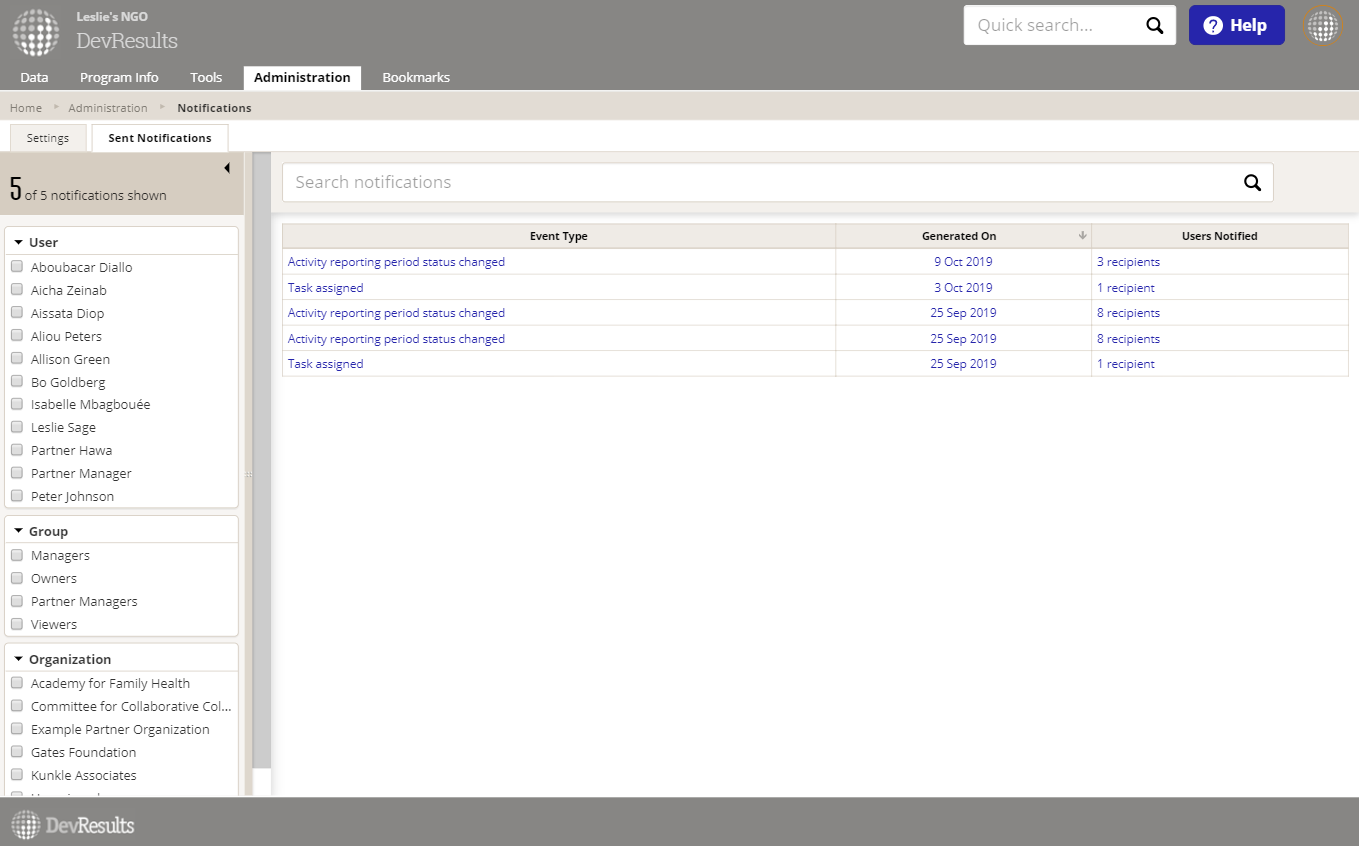
Task: Collapse the Group filter section
Action: [19, 531]
